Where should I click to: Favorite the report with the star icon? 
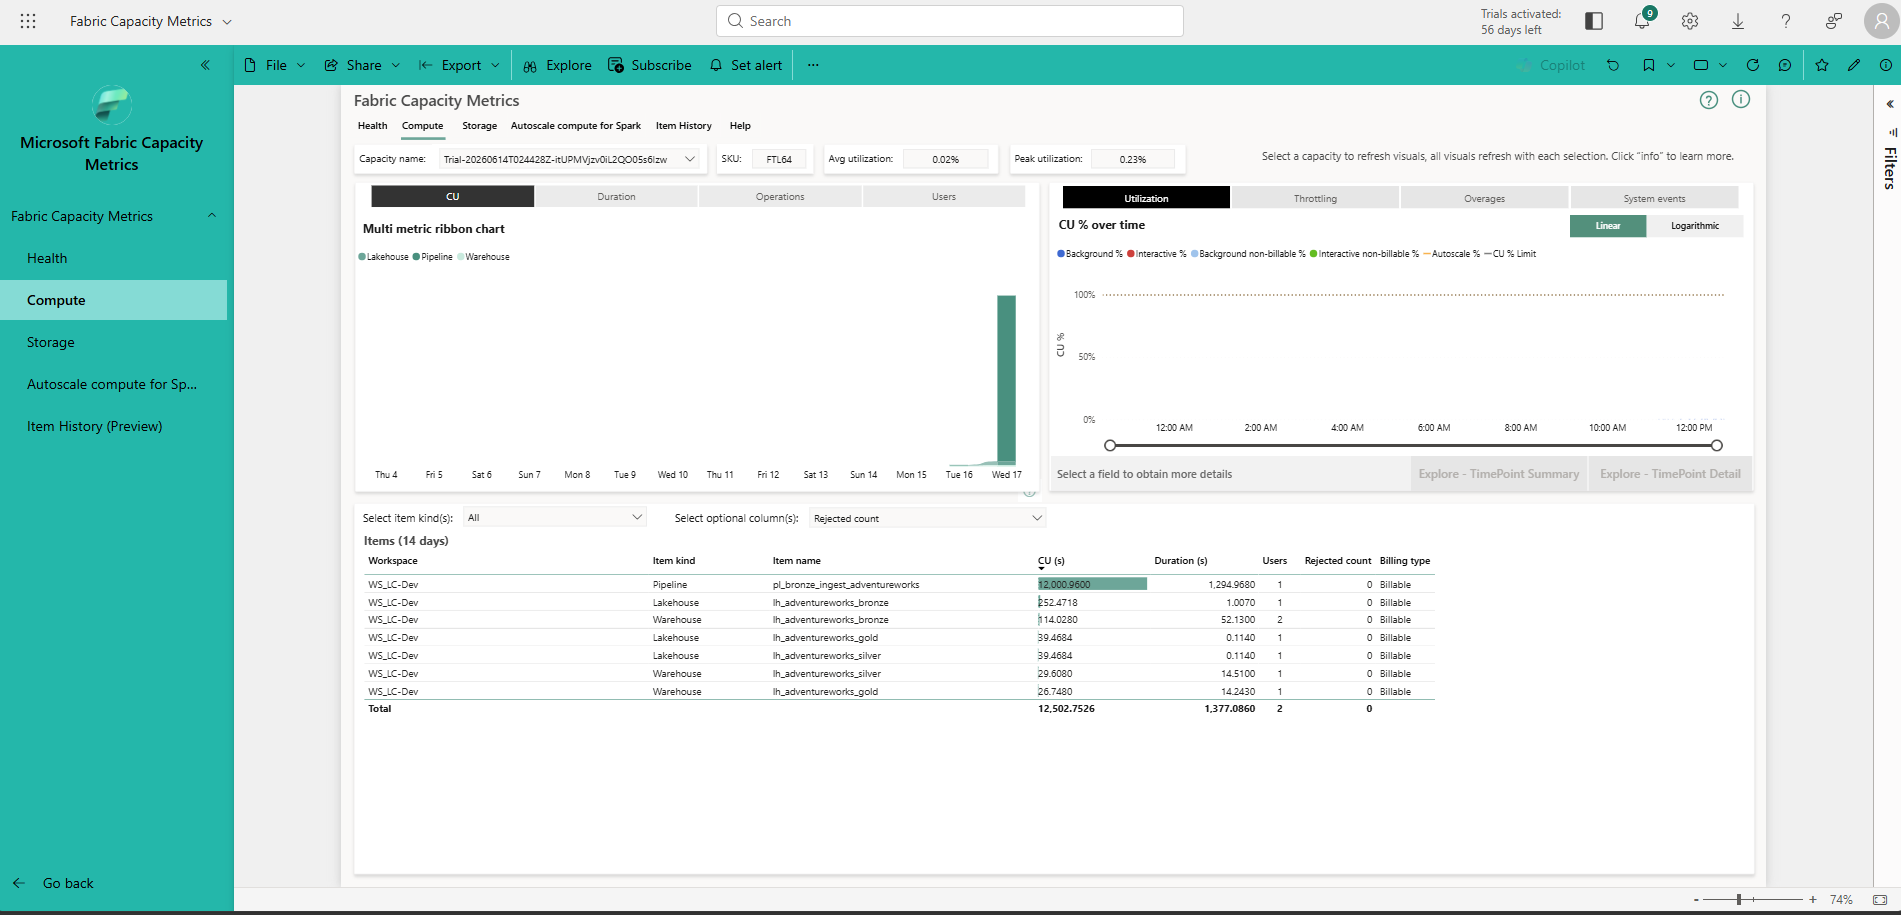click(1822, 65)
